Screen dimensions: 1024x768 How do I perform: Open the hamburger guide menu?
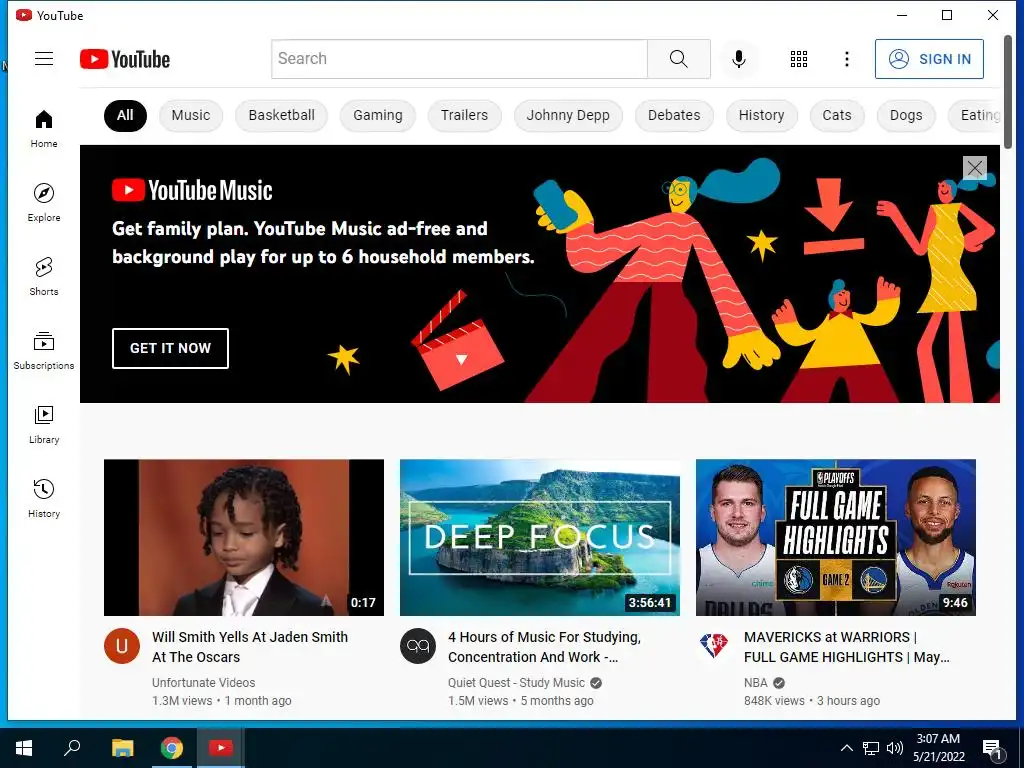(44, 59)
